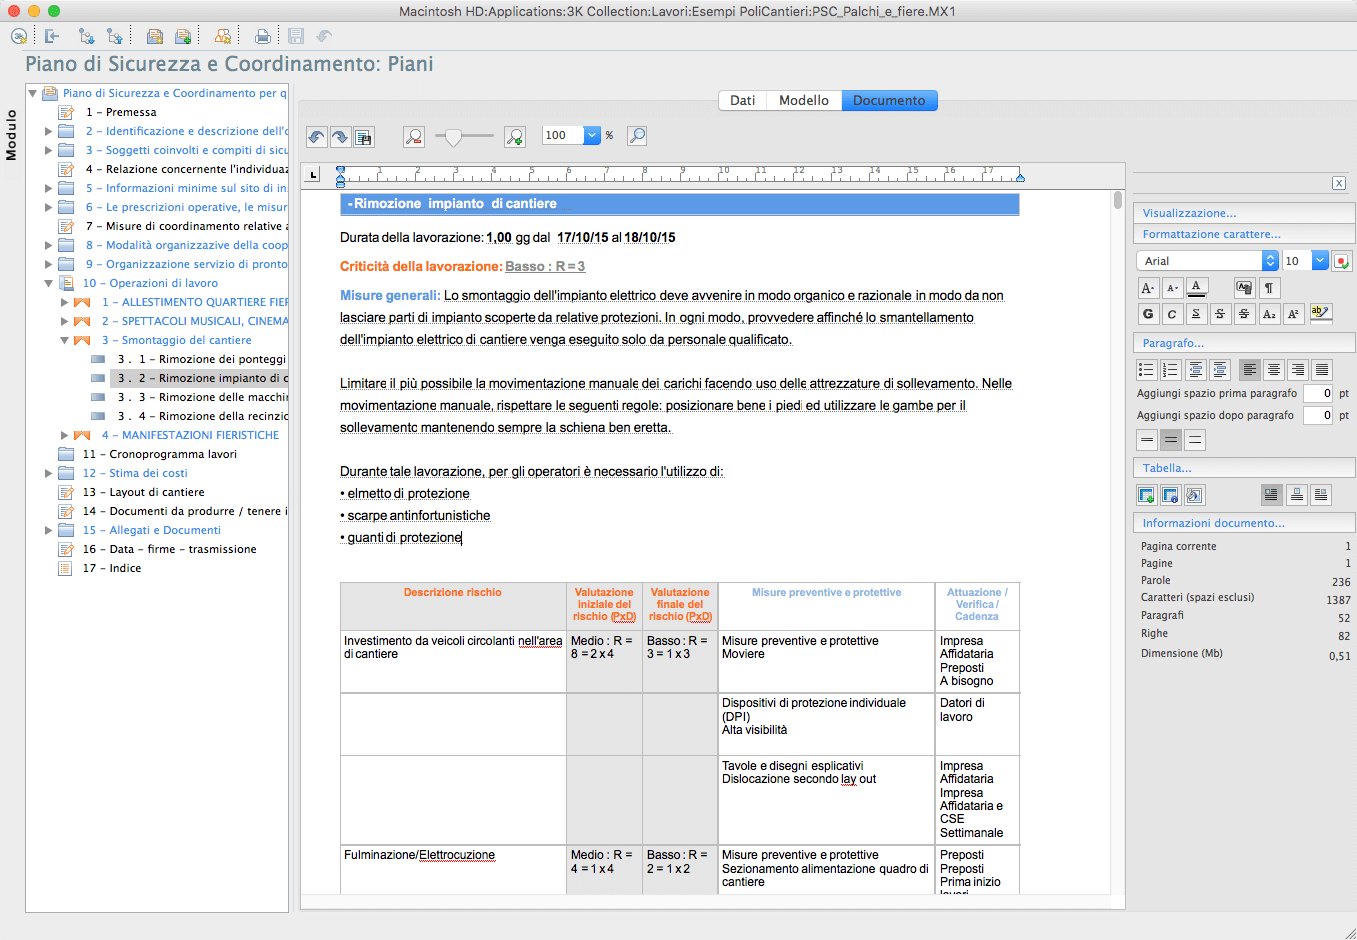Toggle superscript A² formatting
The image size is (1357, 940).
(x=1293, y=313)
